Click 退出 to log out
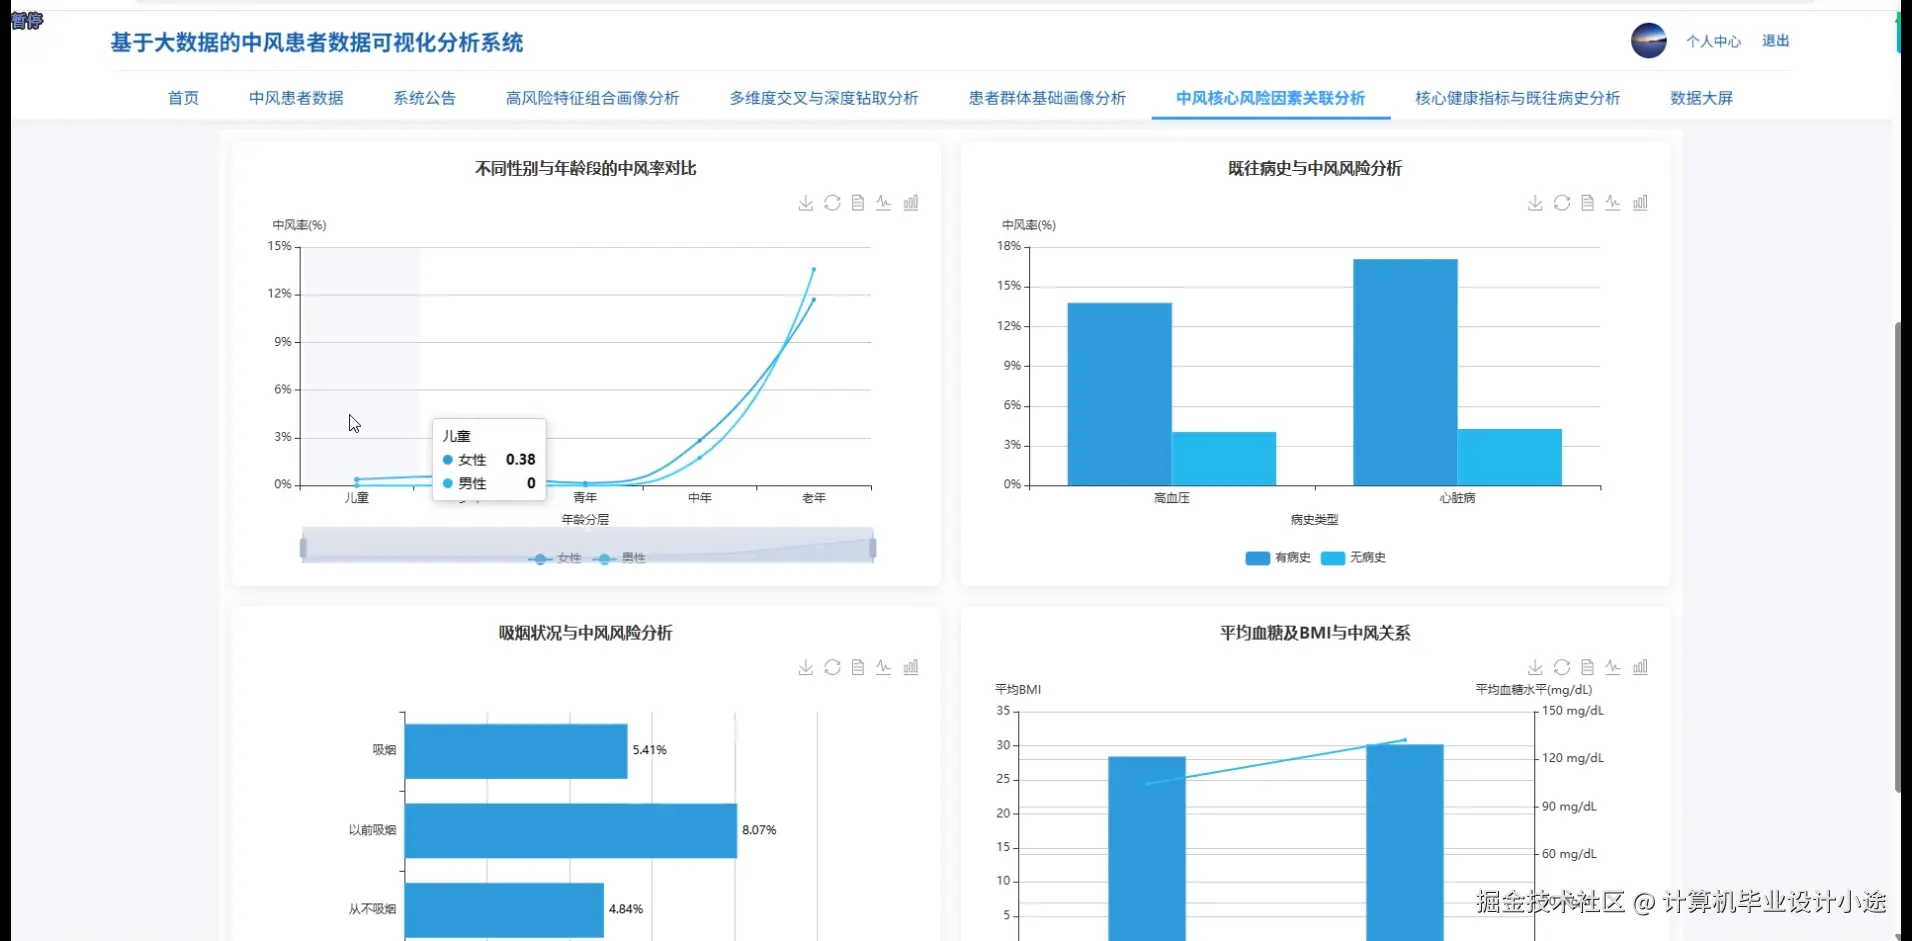The image size is (1912, 941). (1776, 40)
